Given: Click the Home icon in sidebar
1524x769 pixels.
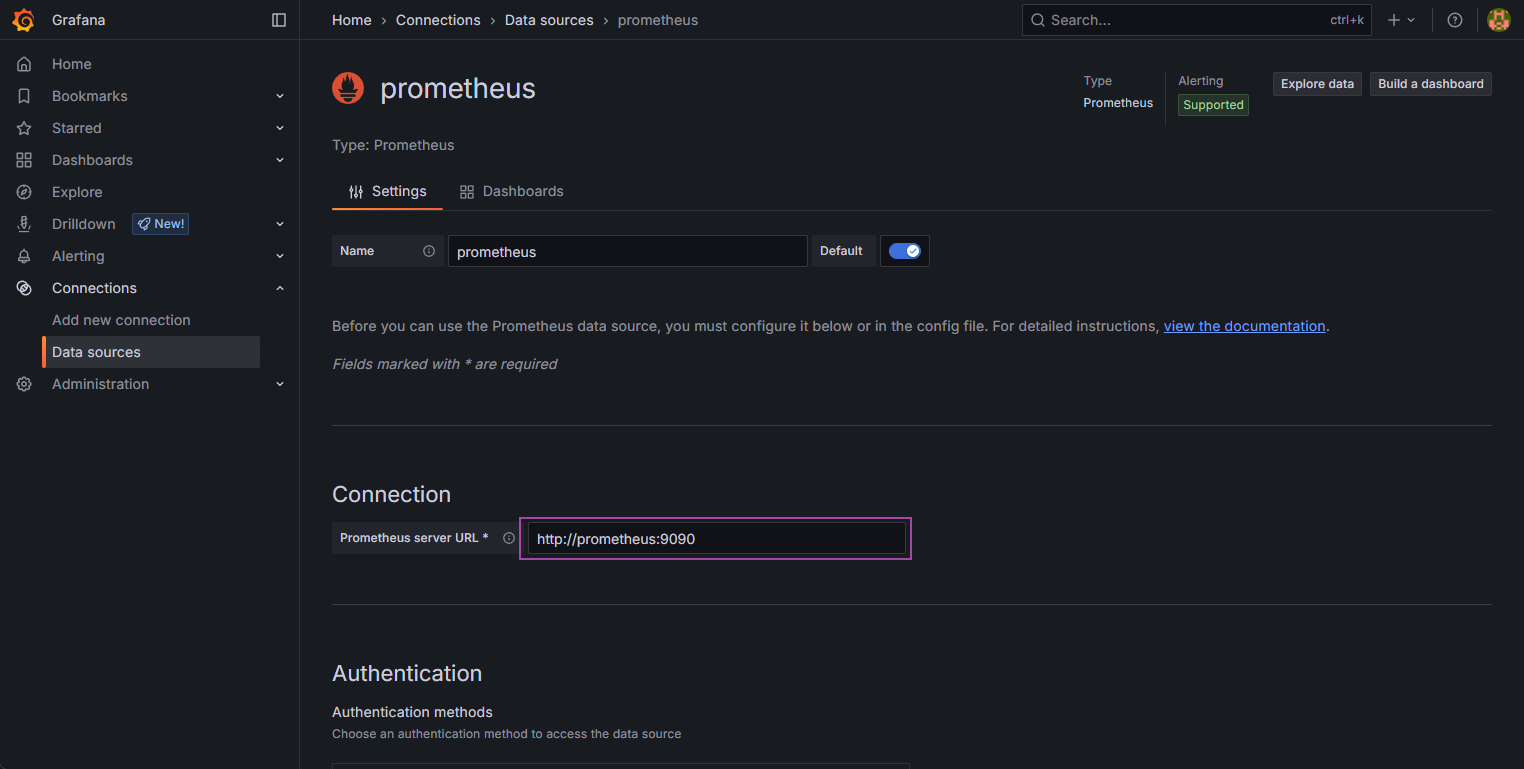Looking at the screenshot, I should (x=24, y=64).
